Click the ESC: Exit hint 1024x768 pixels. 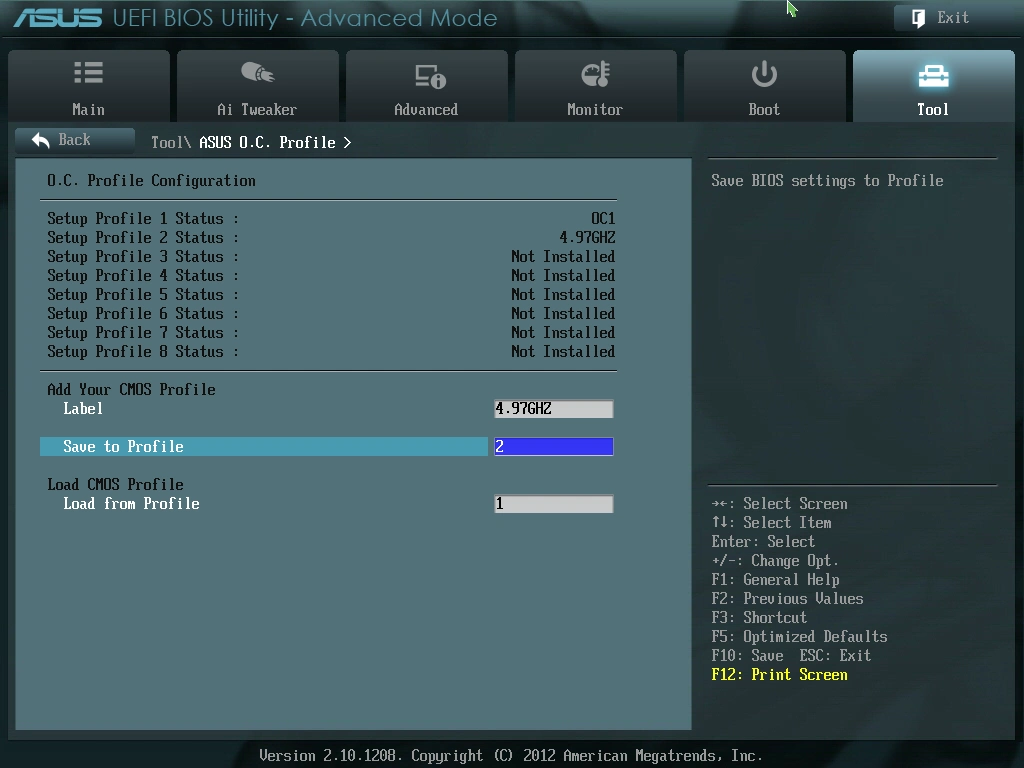coord(835,656)
